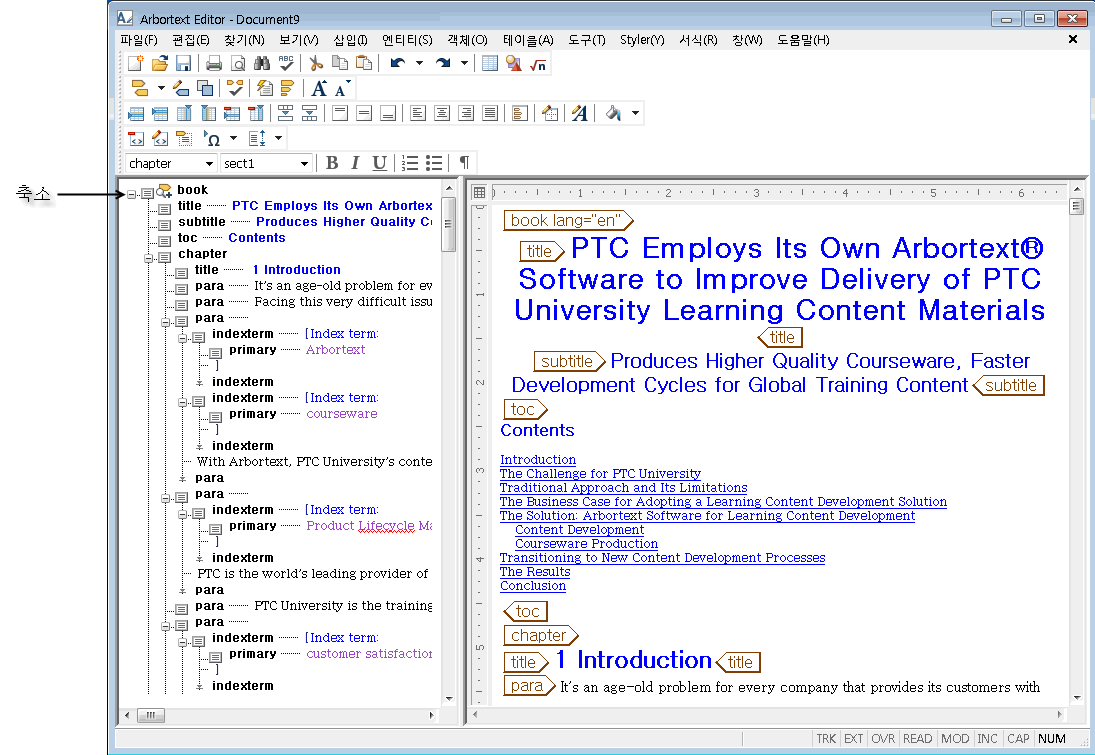This screenshot has width=1095, height=755.
Task: Follow the Introduction link in Contents
Action: [x=538, y=460]
